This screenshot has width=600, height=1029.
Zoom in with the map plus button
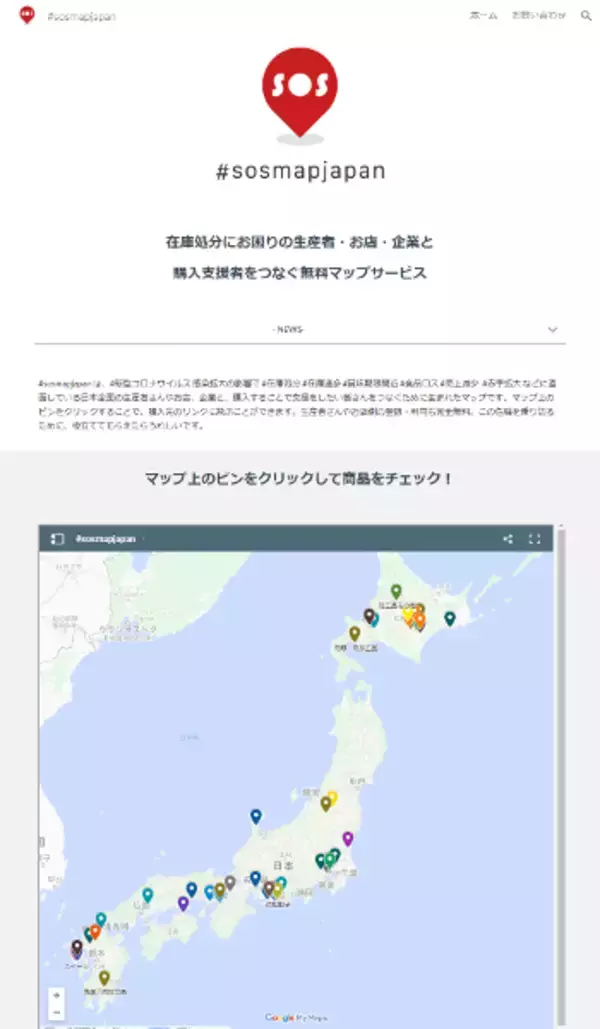56,995
